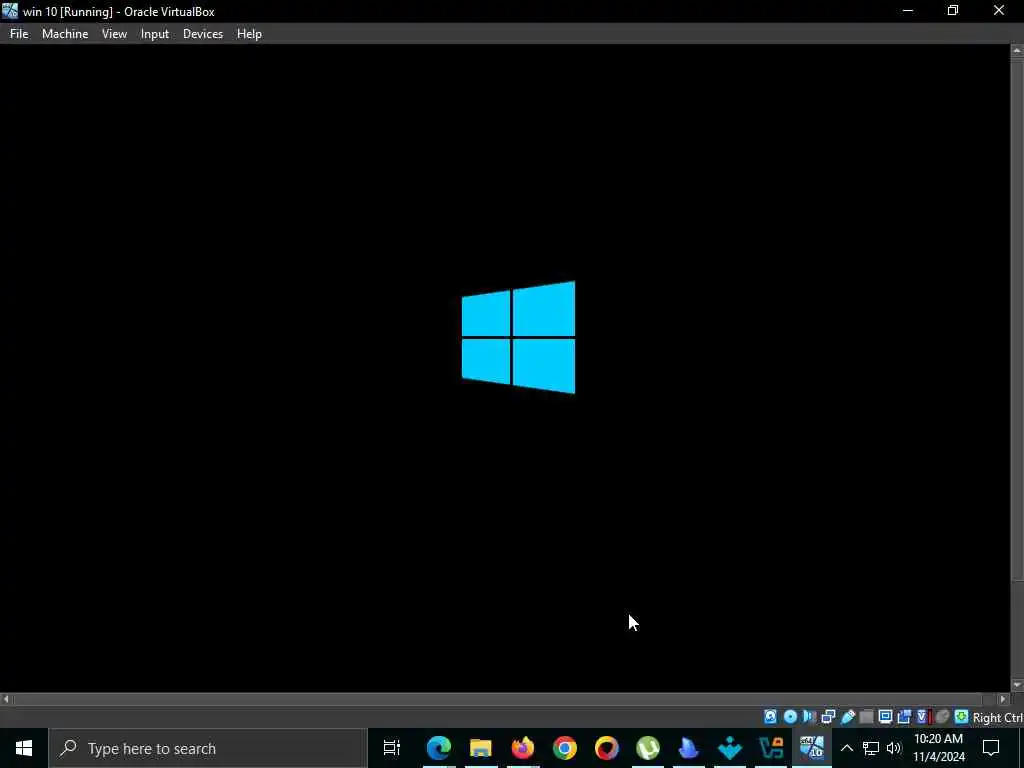
Task: Click the virtual display status icon
Action: pyautogui.click(x=886, y=717)
